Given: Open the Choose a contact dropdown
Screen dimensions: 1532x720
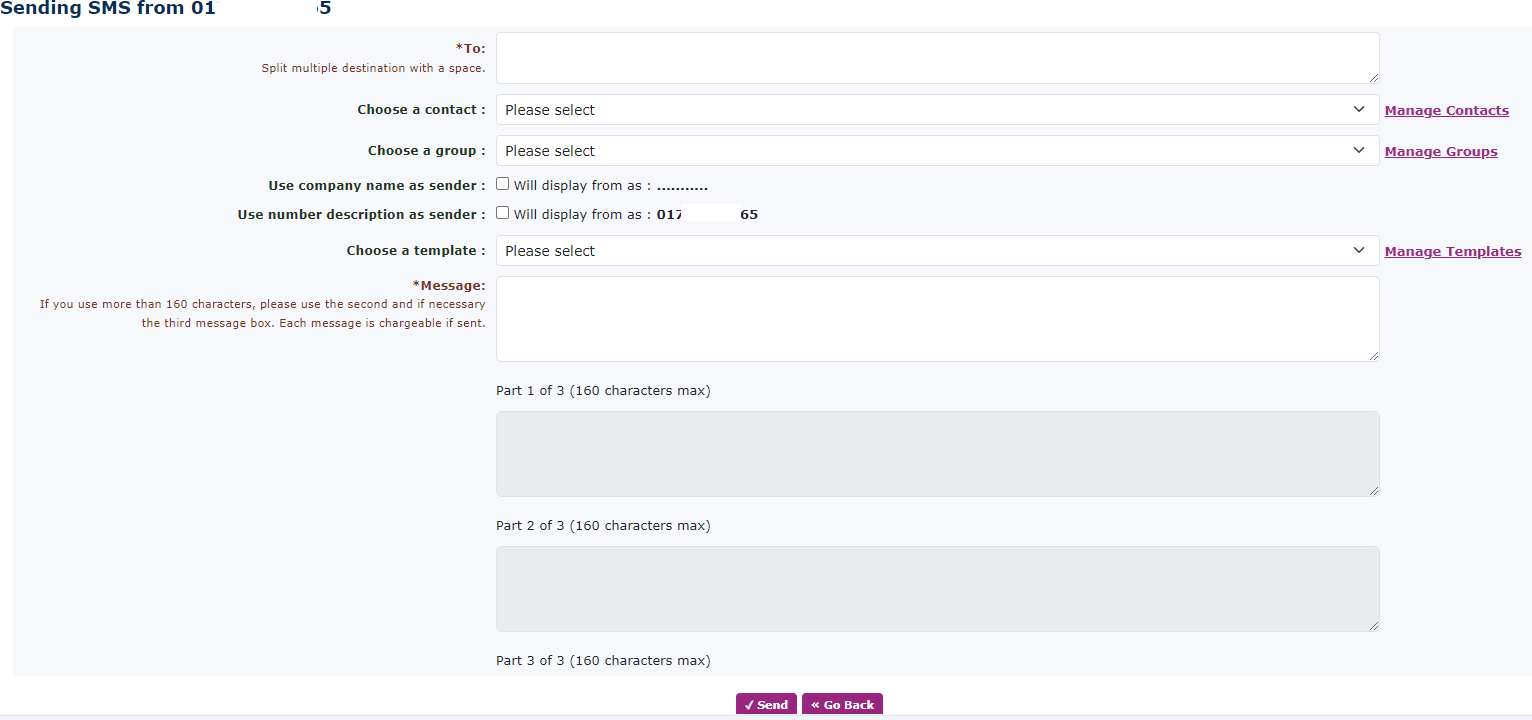Looking at the screenshot, I should 937,110.
